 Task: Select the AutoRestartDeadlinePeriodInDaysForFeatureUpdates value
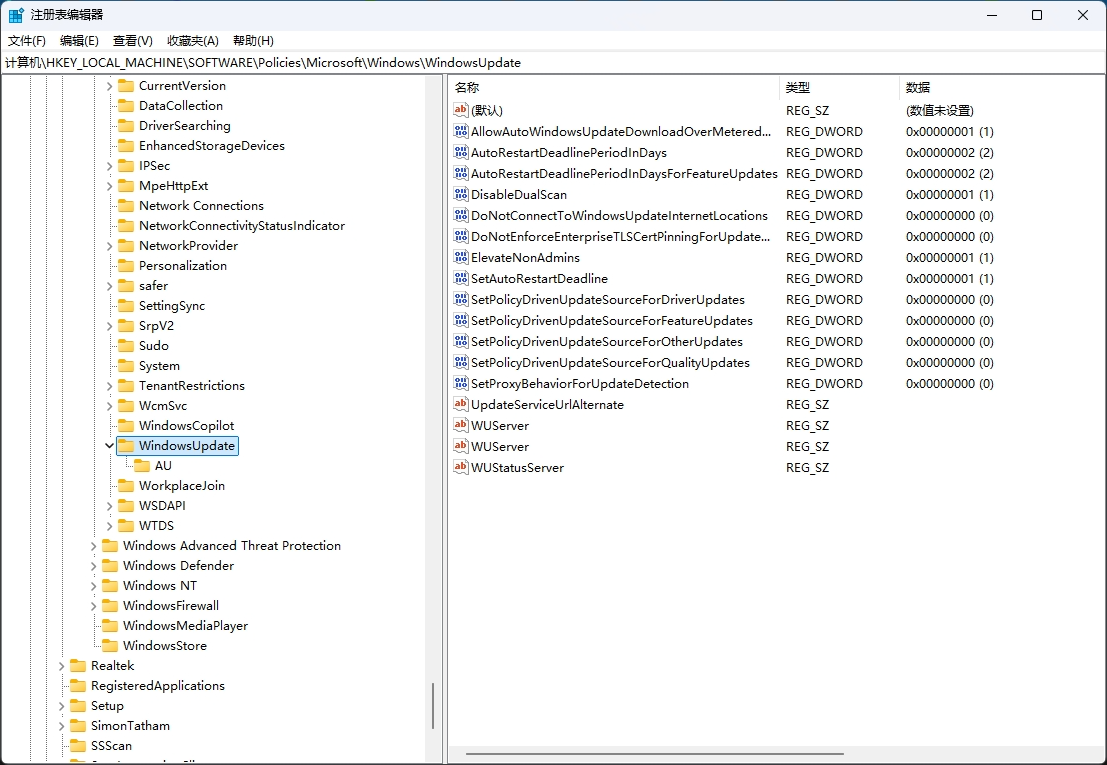coord(624,174)
